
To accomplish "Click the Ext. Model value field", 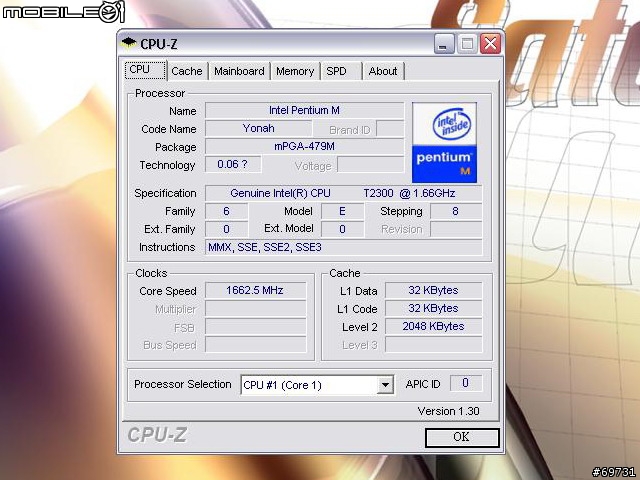I will coord(342,229).
